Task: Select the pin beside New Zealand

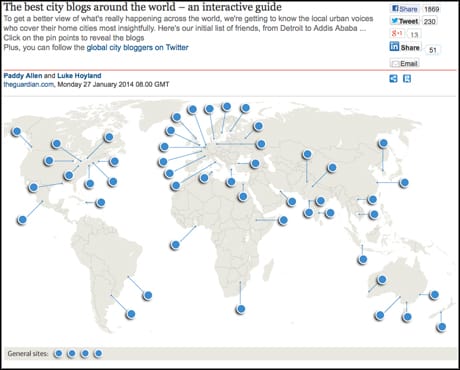Action: click(x=442, y=327)
